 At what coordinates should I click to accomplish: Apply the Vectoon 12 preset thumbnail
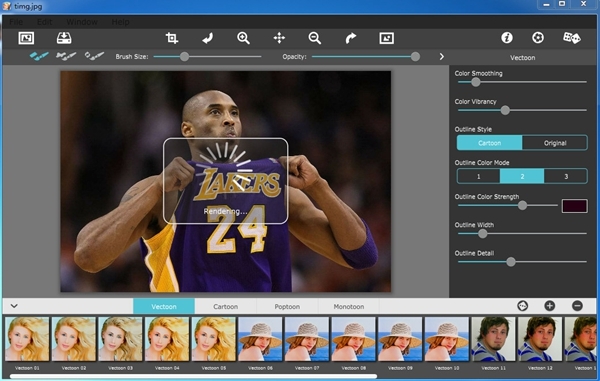pyautogui.click(x=540, y=339)
